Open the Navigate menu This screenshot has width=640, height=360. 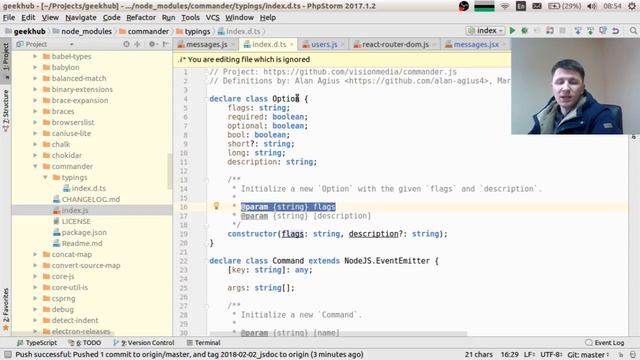(81, 18)
